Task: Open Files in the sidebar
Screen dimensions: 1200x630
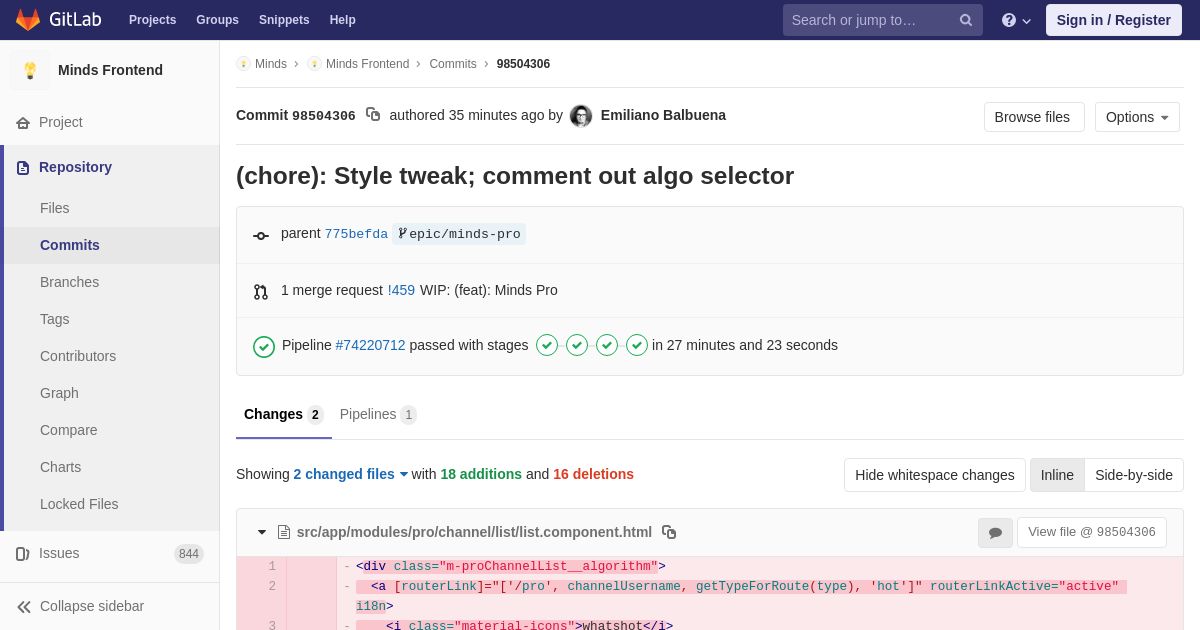Action: coord(110,208)
